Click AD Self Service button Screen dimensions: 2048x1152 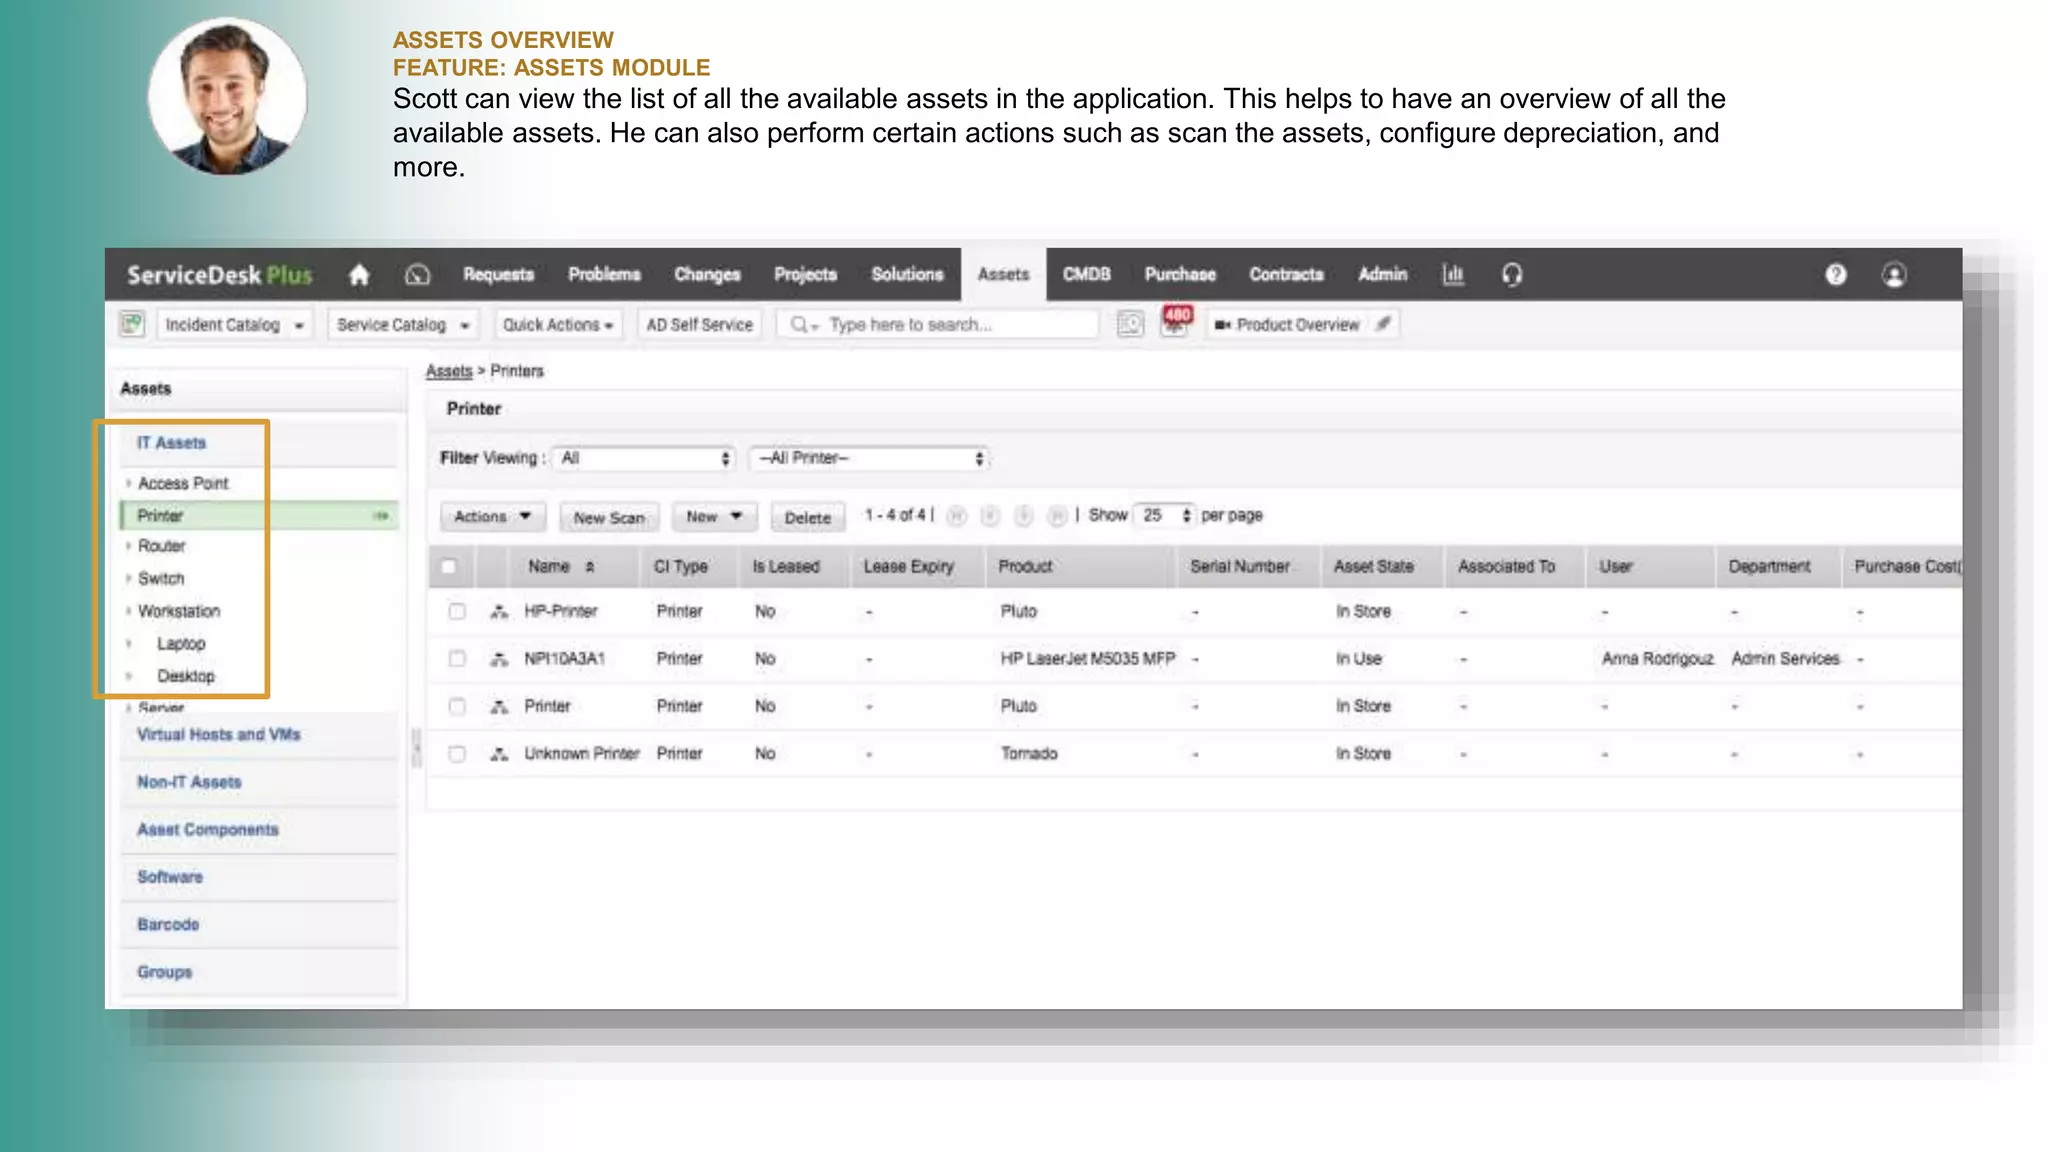(699, 325)
